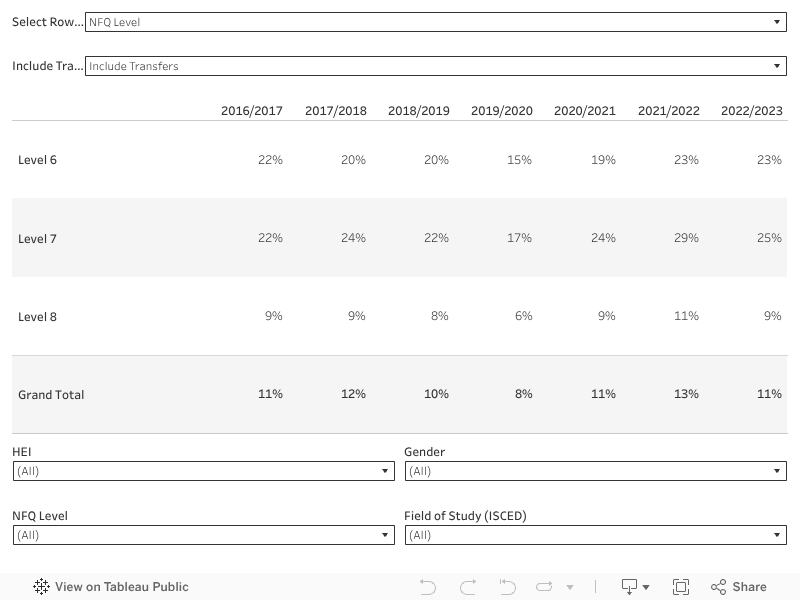Enter full screen mode

click(x=681, y=587)
